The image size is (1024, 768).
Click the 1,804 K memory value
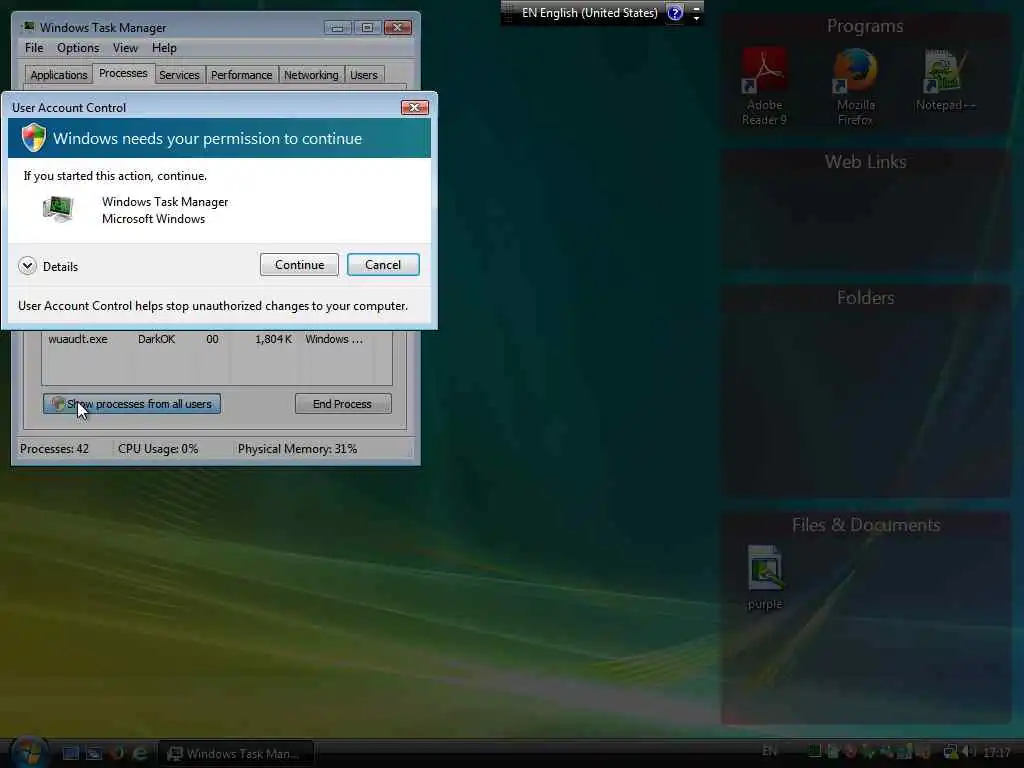pos(273,339)
